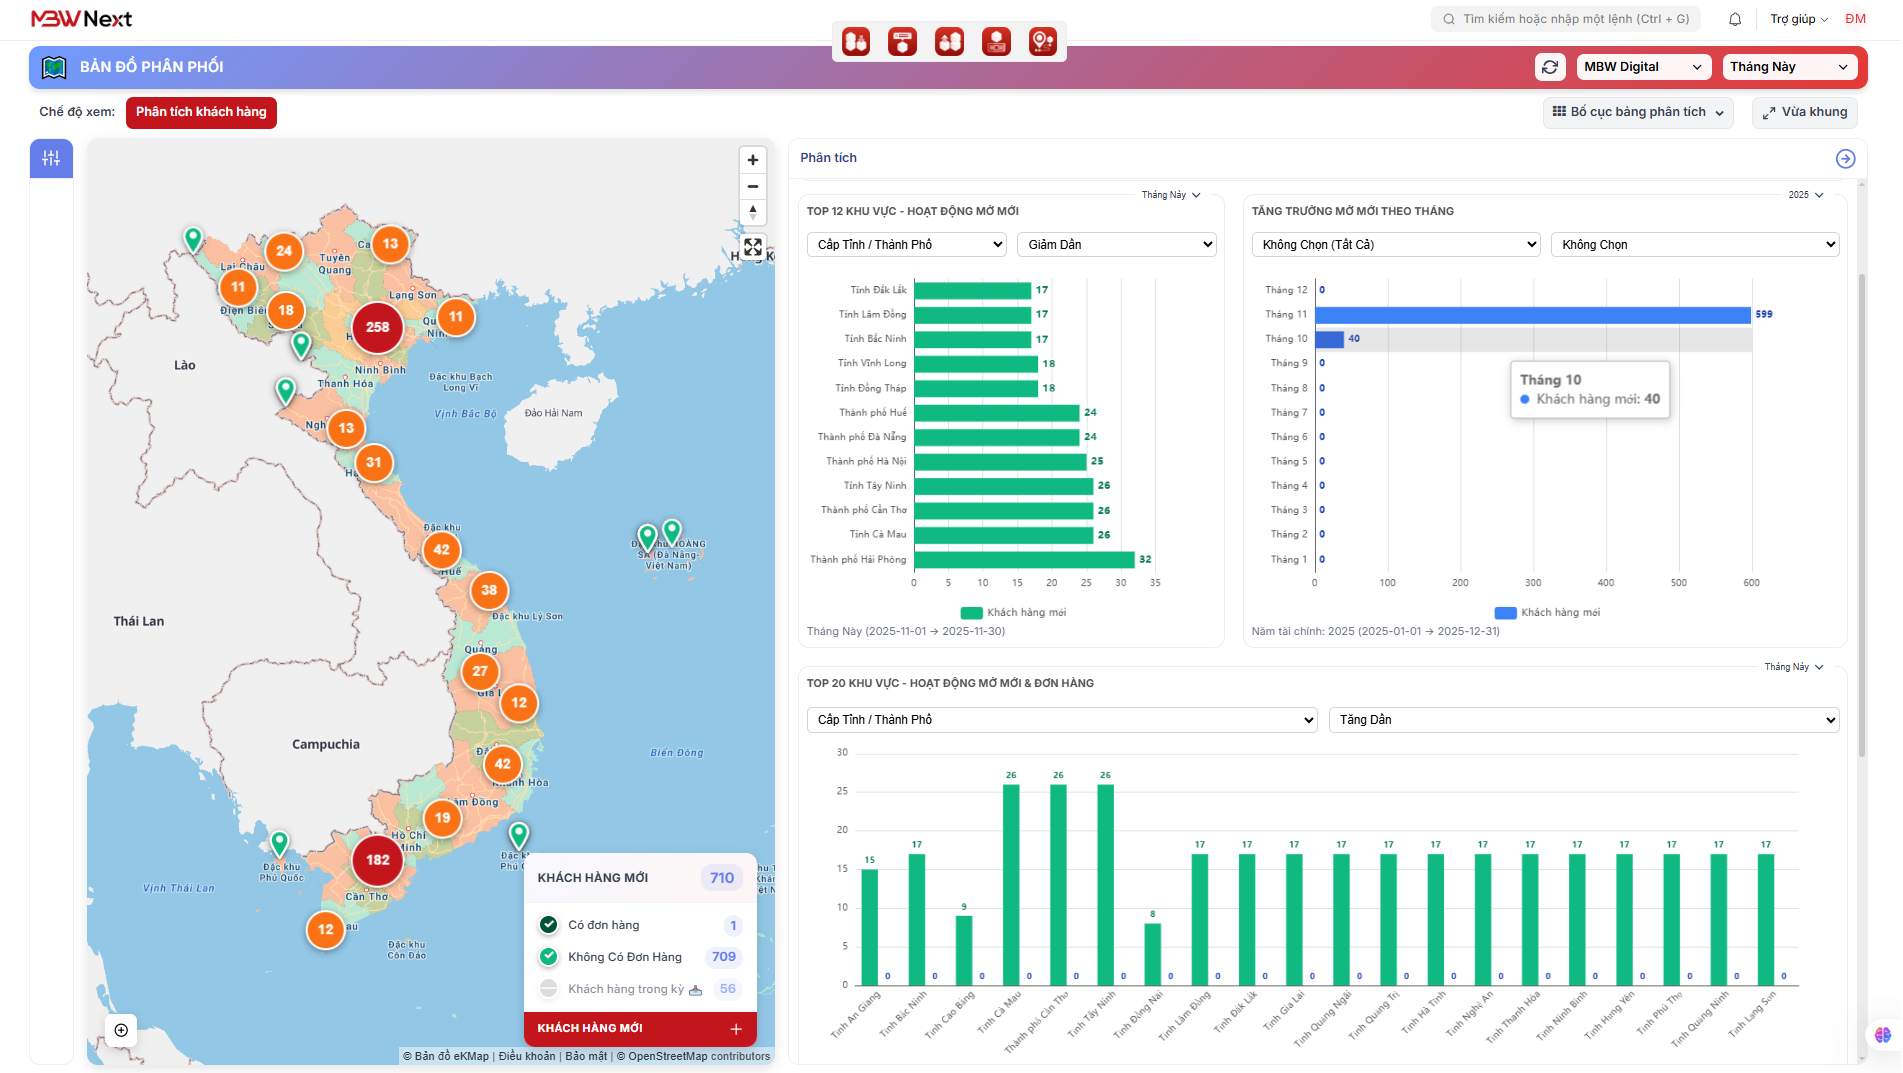Zoom out on the map
Viewport: 1903px width, 1073px height.
(x=753, y=187)
